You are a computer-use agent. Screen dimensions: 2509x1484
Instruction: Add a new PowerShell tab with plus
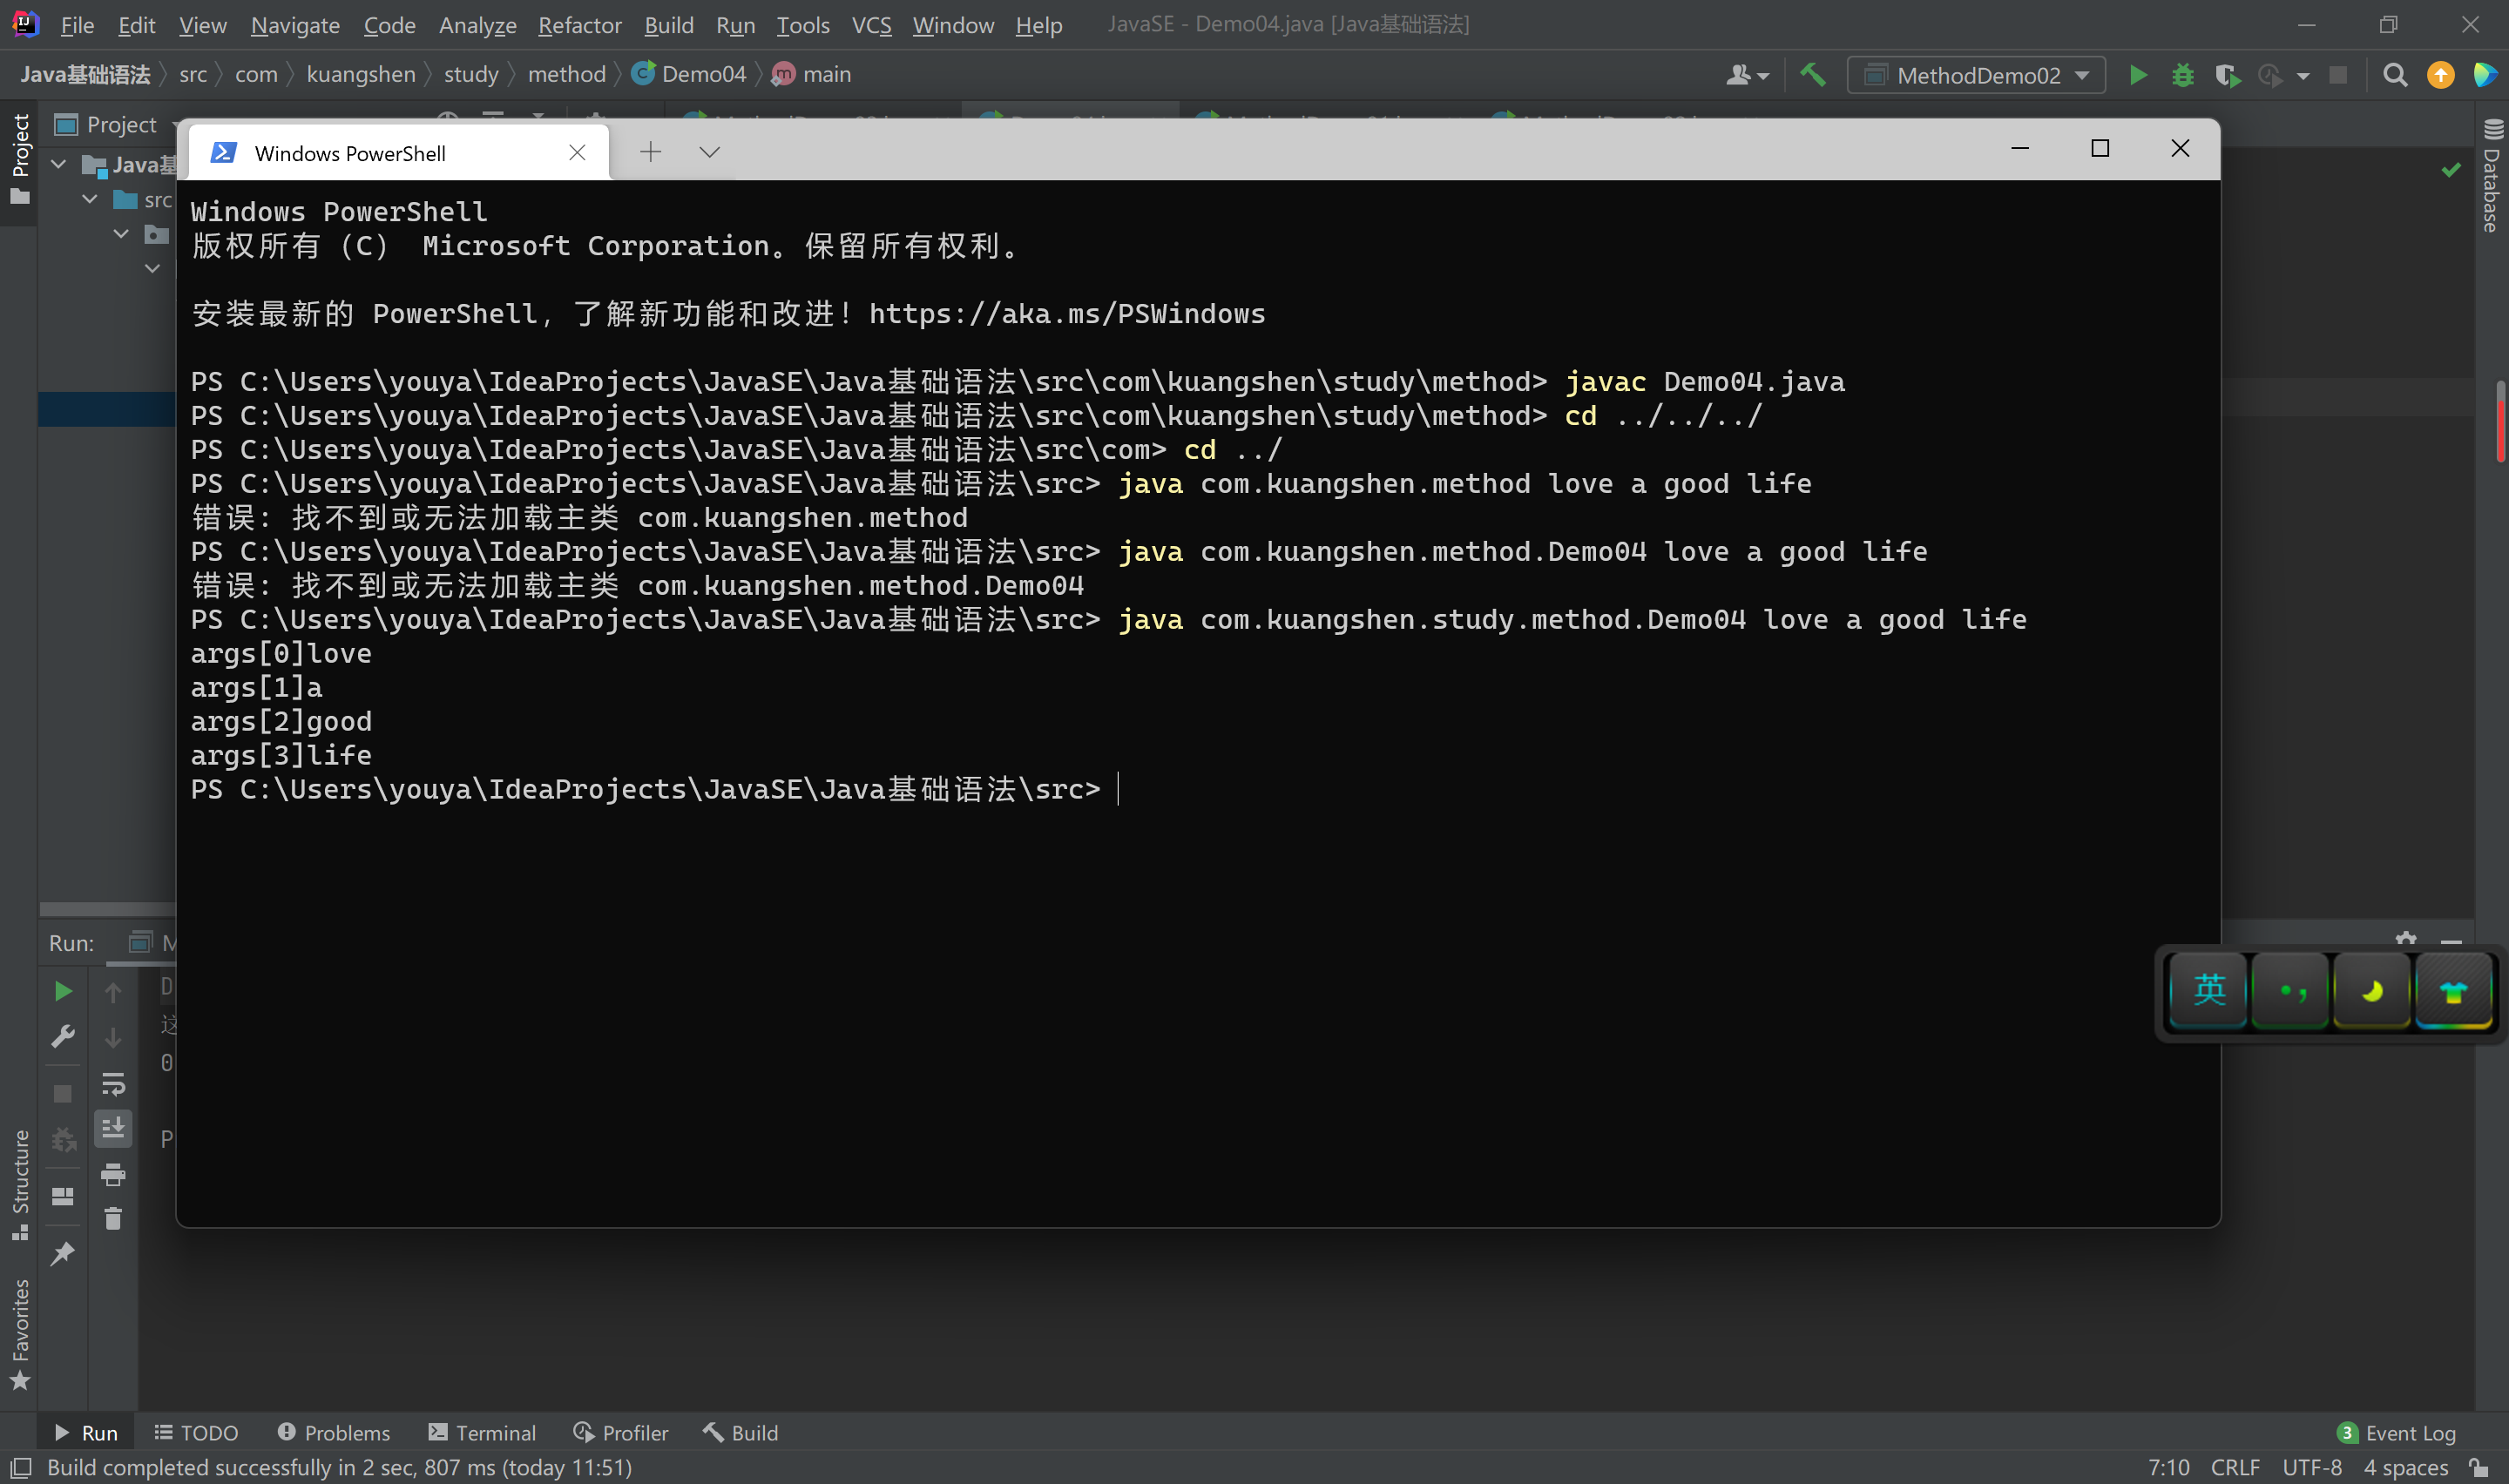[x=650, y=152]
